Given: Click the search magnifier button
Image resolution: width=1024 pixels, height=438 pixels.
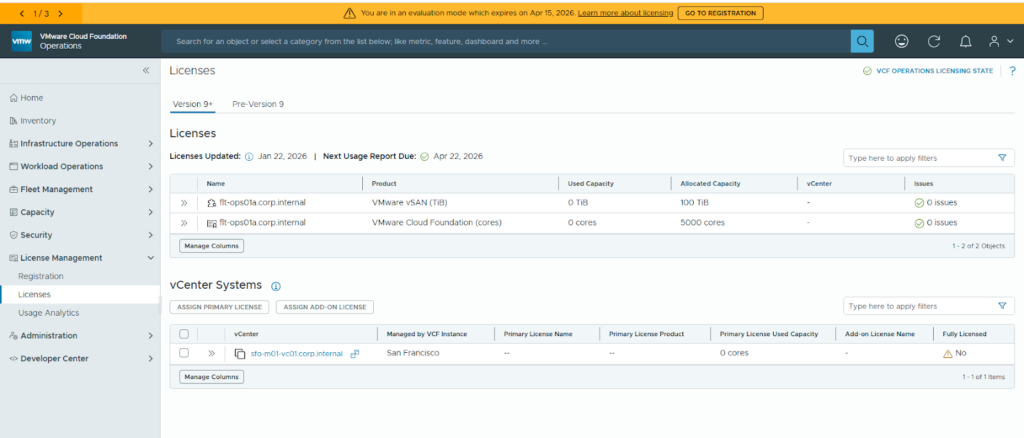Looking at the screenshot, I should tap(862, 41).
